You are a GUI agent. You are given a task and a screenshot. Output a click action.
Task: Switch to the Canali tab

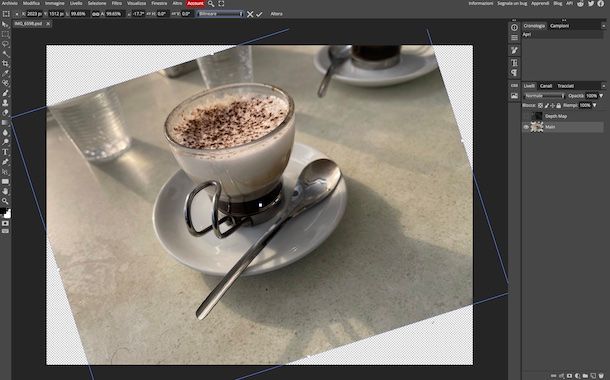coord(546,86)
